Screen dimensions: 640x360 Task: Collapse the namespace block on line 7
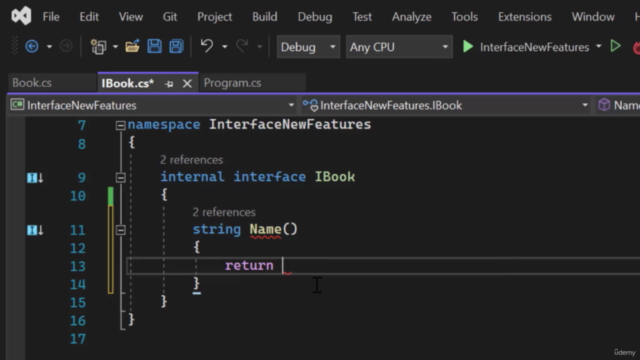(x=120, y=125)
